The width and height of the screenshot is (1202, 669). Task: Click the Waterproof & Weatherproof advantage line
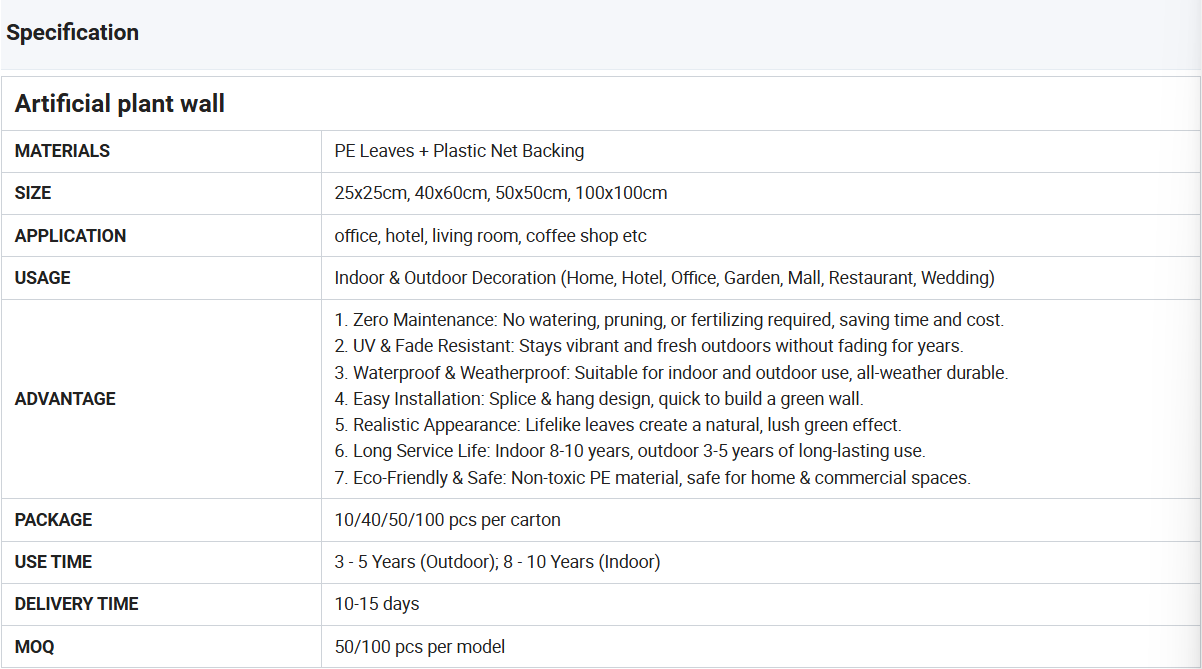click(670, 373)
